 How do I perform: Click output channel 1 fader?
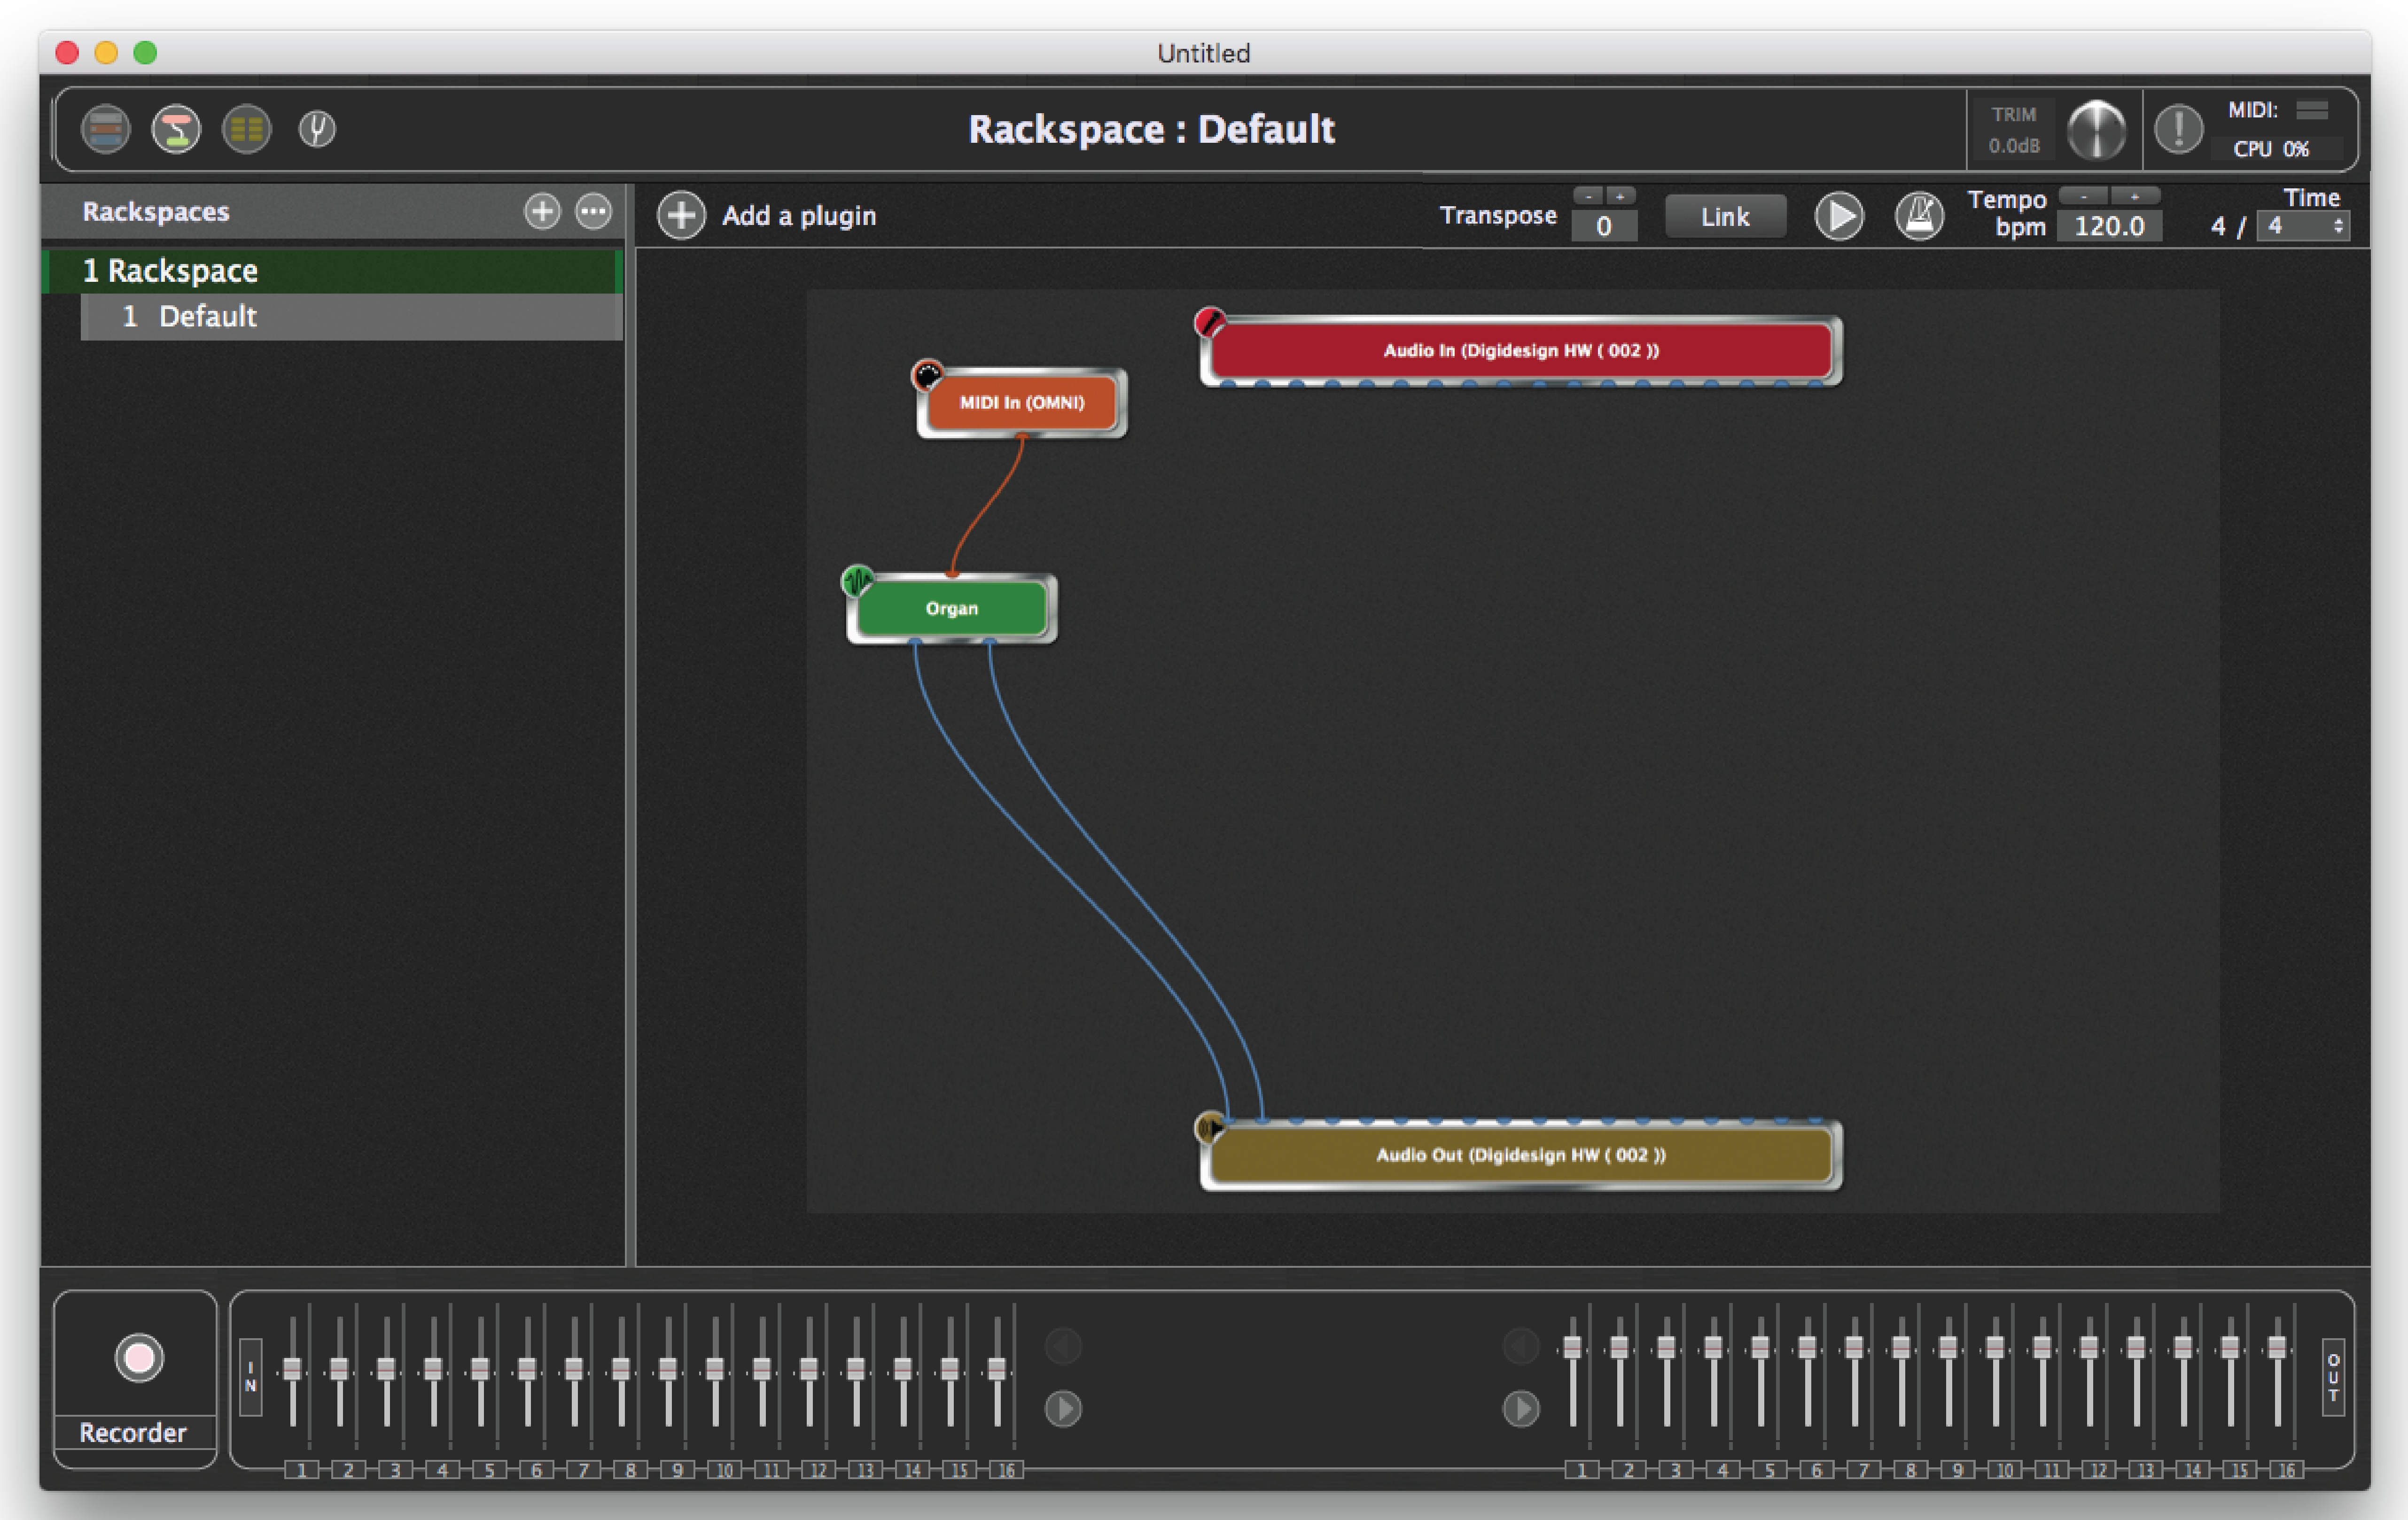[1573, 1347]
